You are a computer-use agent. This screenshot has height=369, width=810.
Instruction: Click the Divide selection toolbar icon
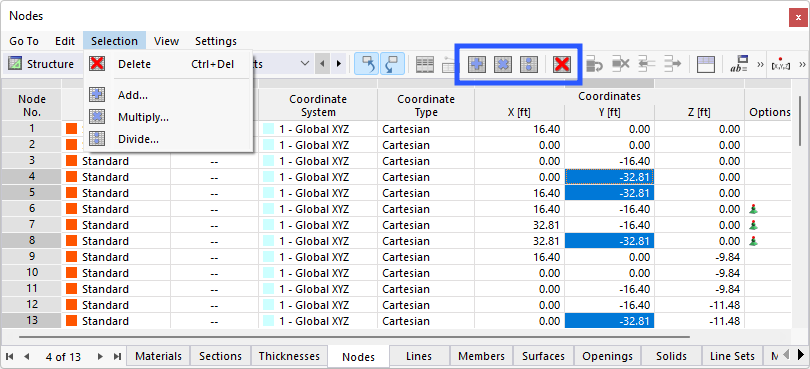(x=529, y=65)
